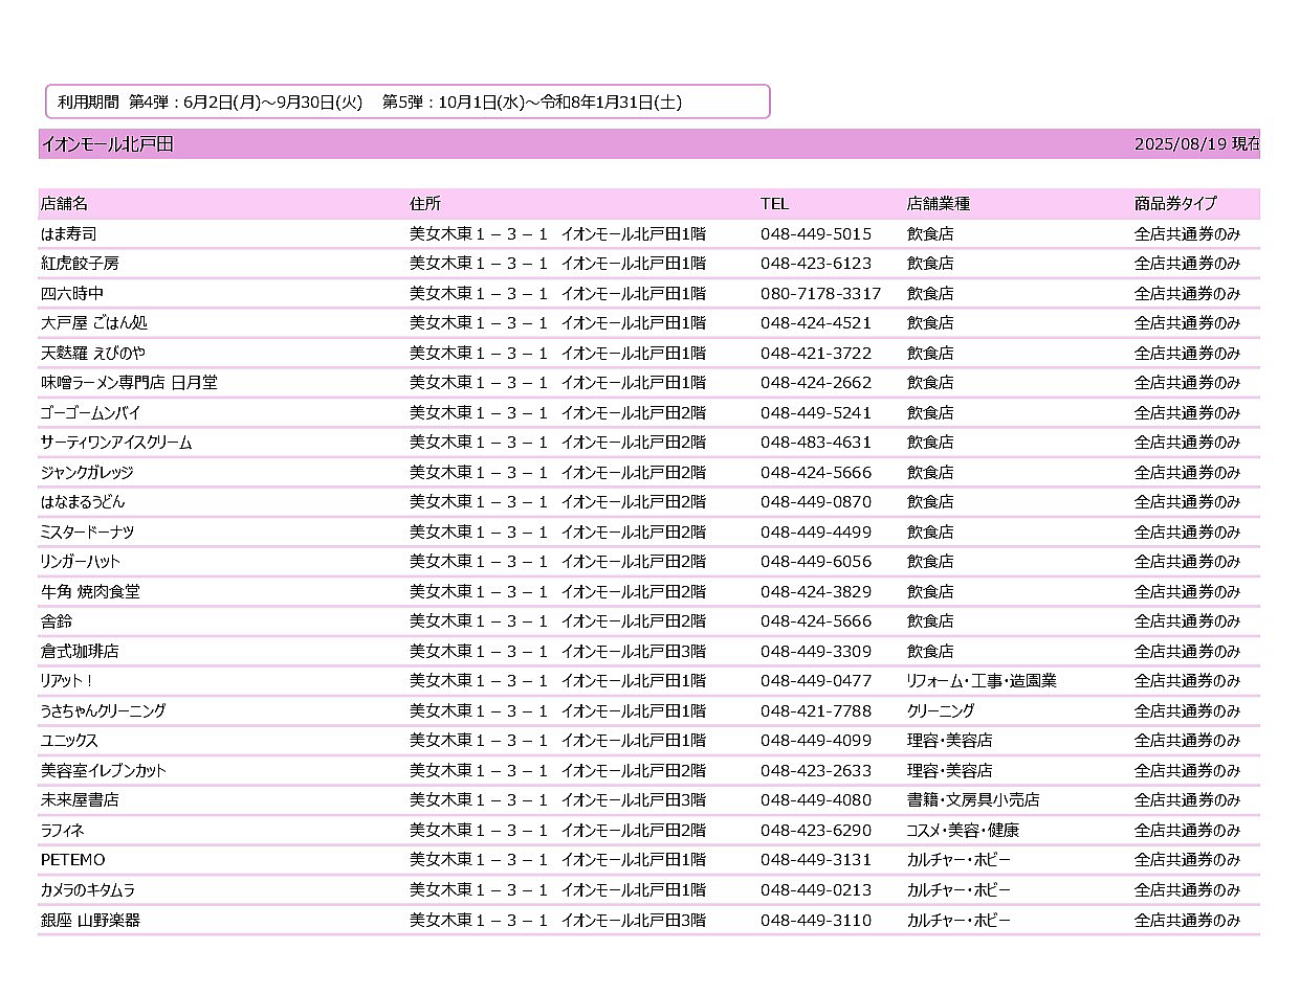Screen dimensions: 1300x995
Task: Click the ミスタードーナツ store name
Action: click(87, 532)
